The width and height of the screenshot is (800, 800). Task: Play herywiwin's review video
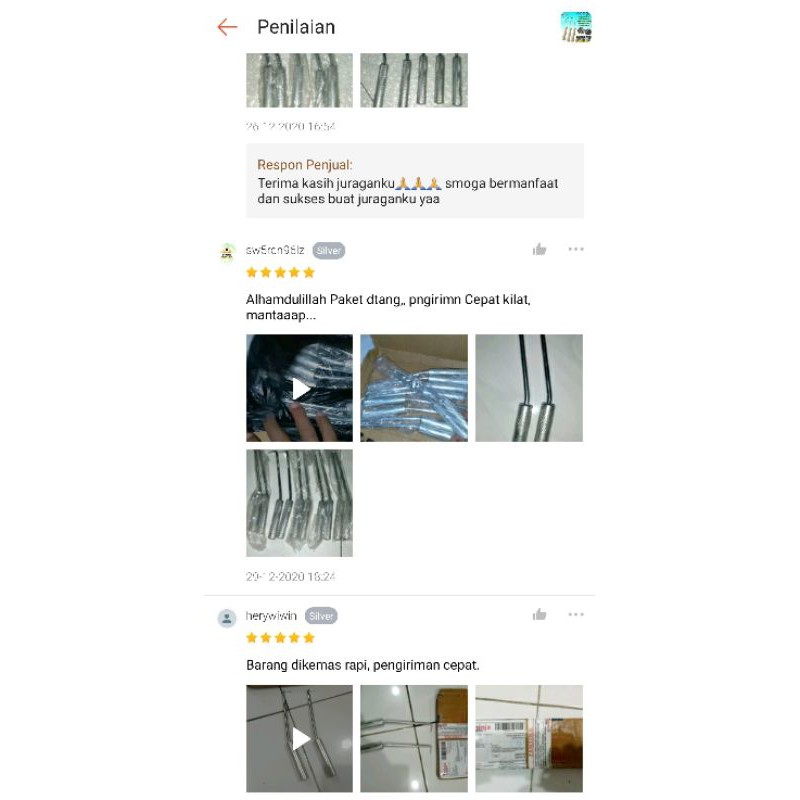(x=299, y=739)
